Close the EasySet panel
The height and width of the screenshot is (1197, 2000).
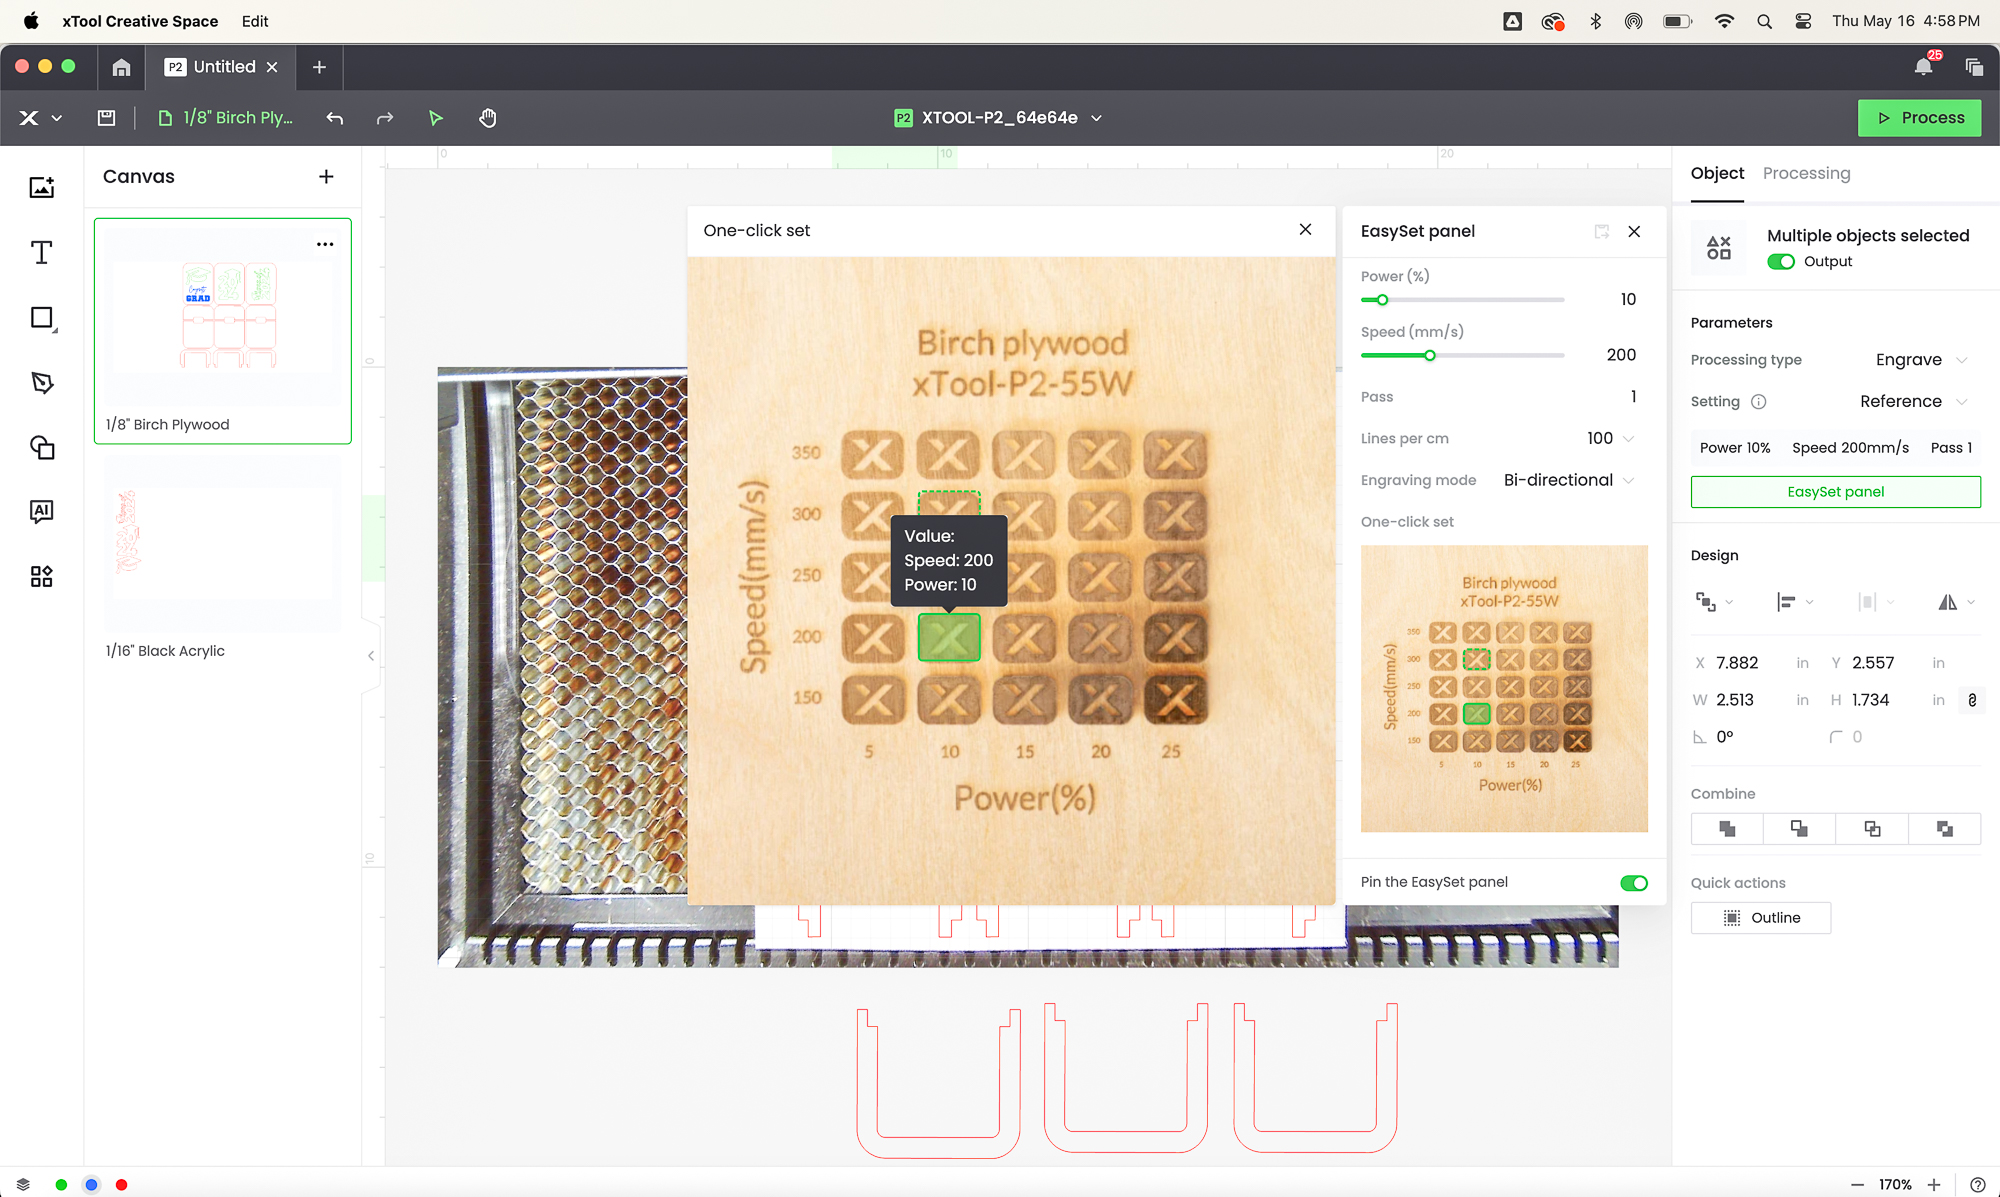(x=1634, y=232)
